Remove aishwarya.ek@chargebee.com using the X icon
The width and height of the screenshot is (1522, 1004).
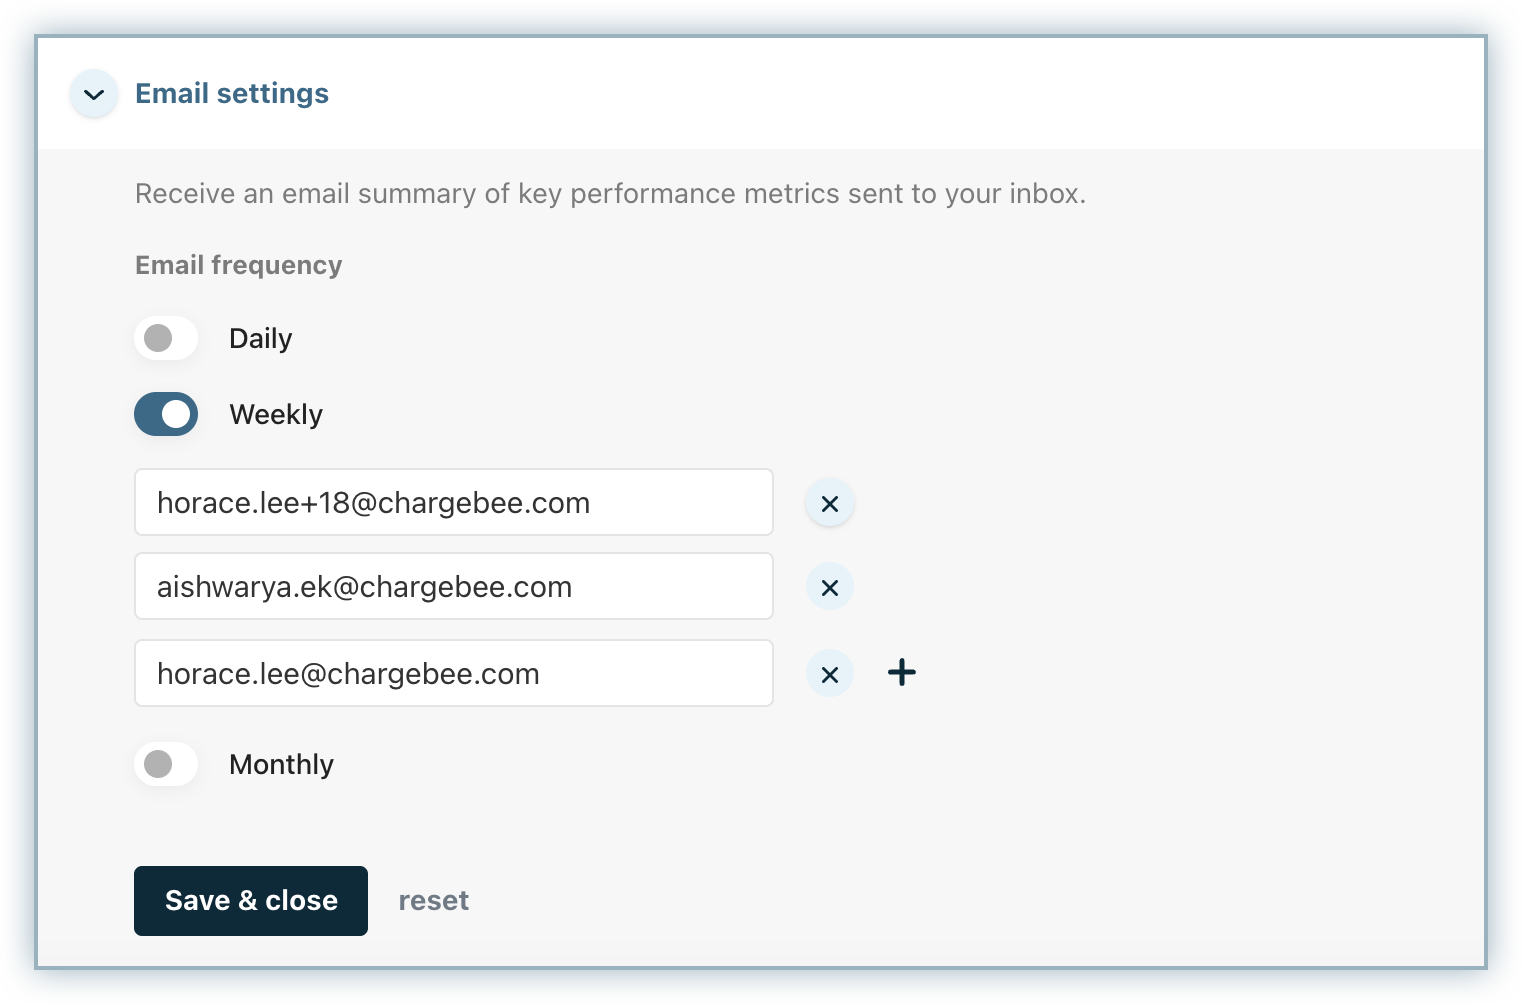coord(829,588)
